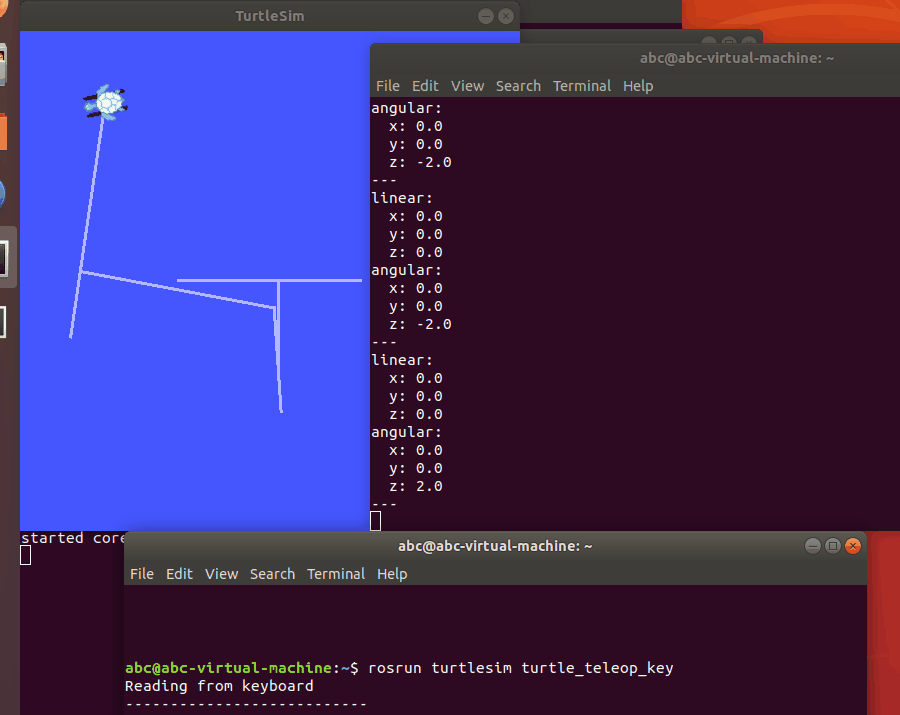This screenshot has height=715, width=900.
Task: Open Edit menu in lower teleop terminal
Action: pos(179,574)
